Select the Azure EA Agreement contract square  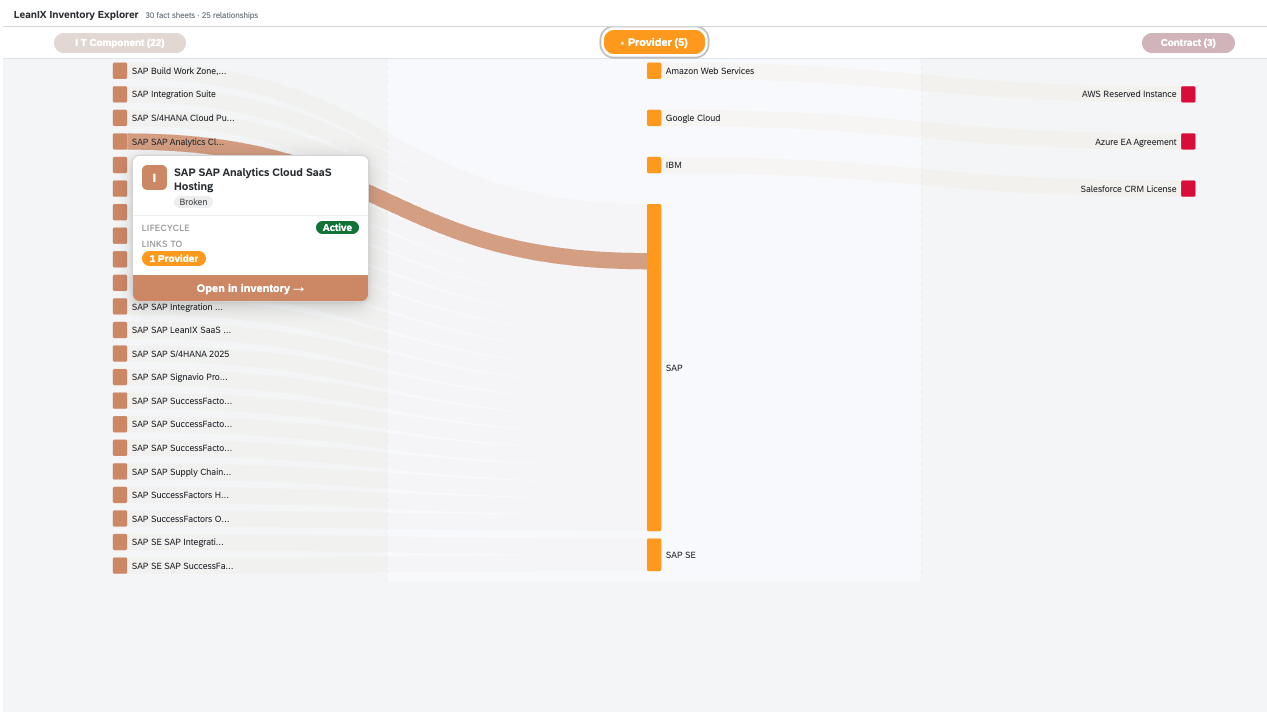1188,142
